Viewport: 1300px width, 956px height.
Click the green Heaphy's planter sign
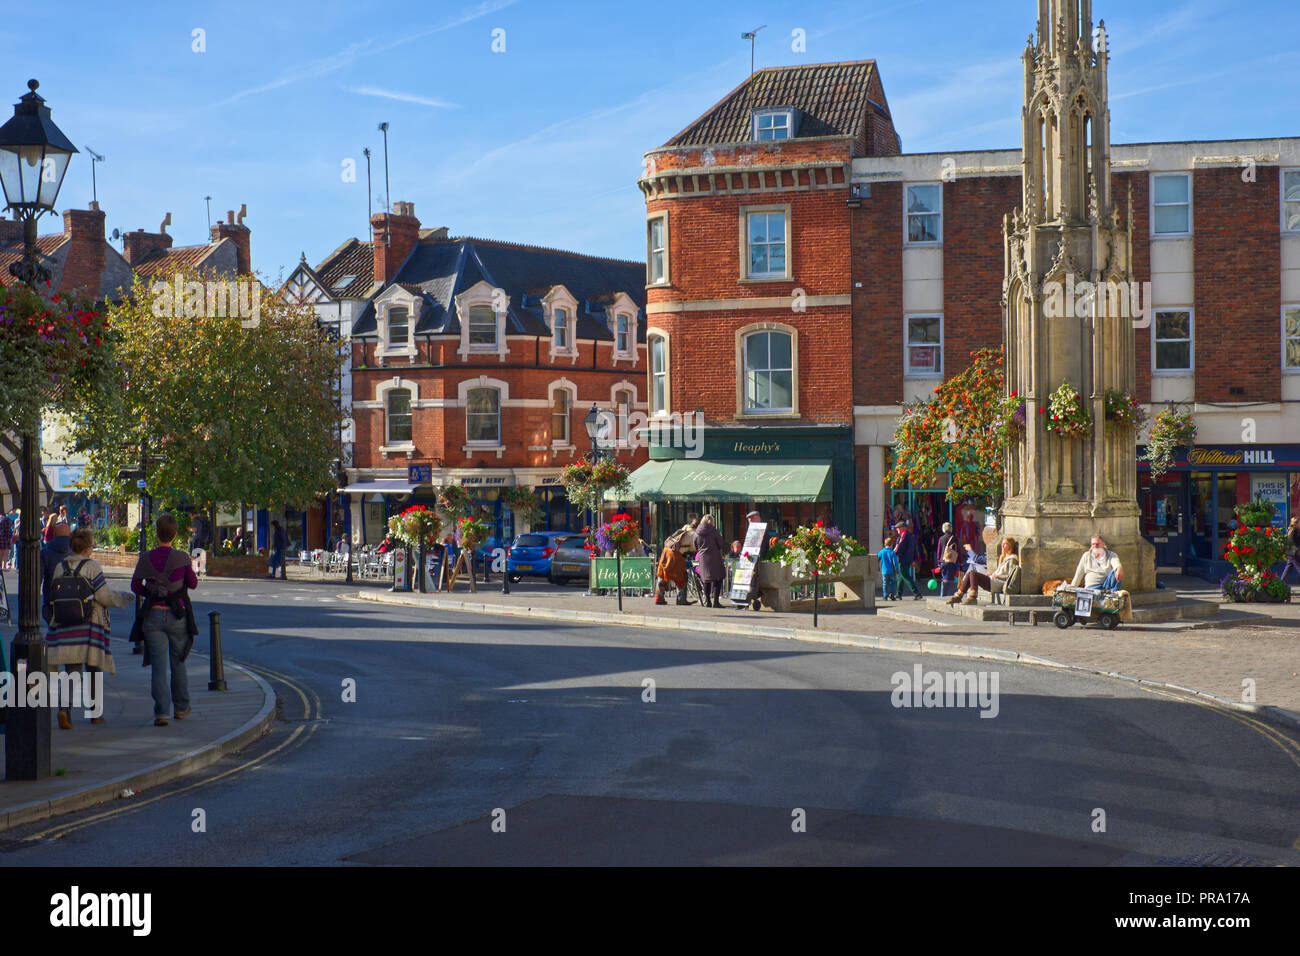tap(622, 573)
